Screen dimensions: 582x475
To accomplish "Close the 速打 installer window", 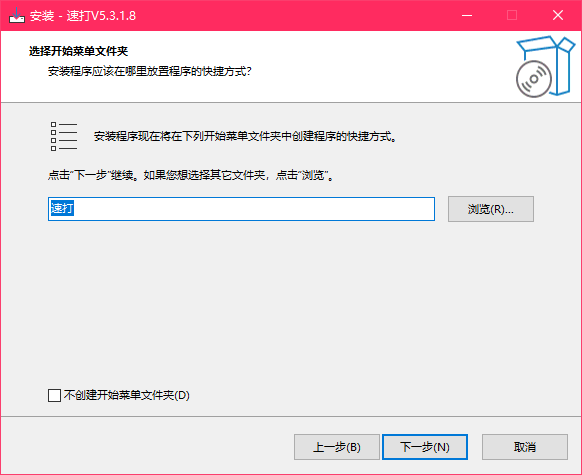I will pyautogui.click(x=558, y=15).
